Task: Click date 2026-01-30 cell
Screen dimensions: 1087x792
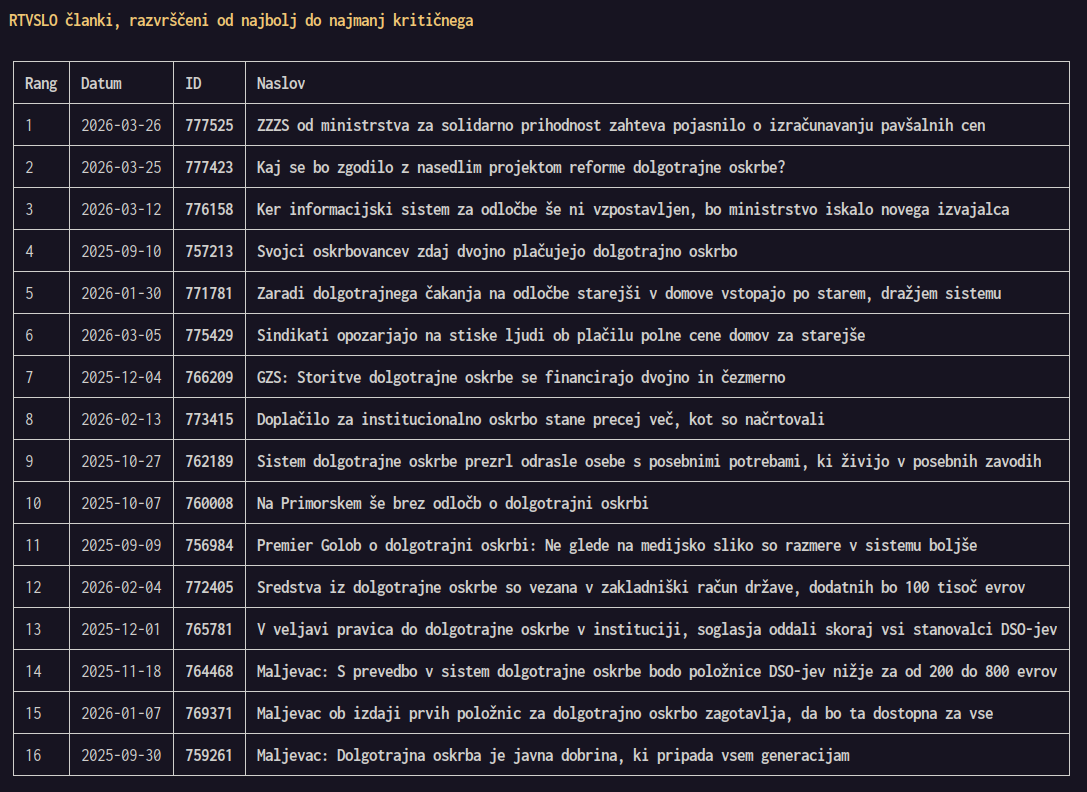Action: (x=121, y=293)
